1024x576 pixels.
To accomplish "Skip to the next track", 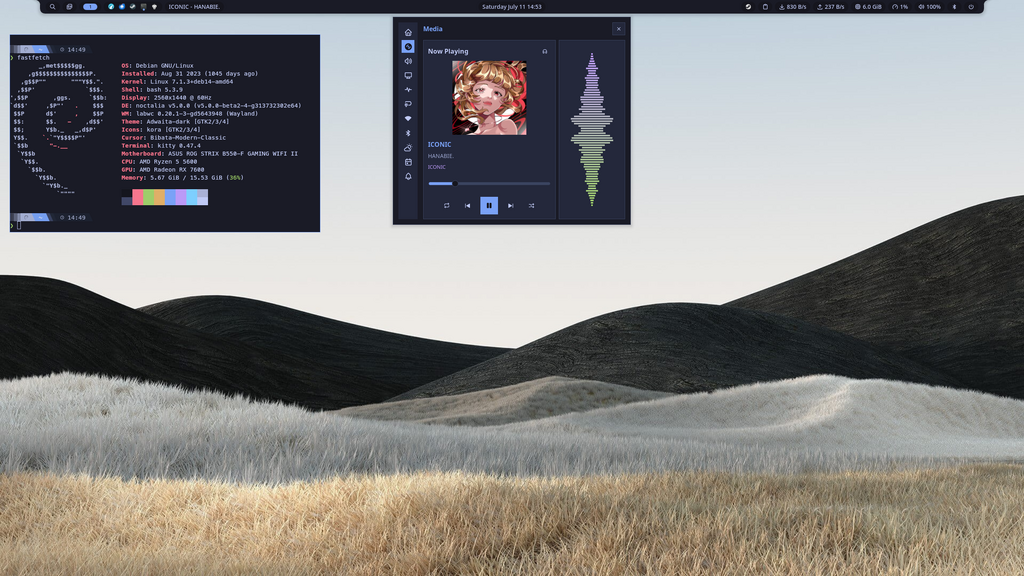I will coord(511,205).
